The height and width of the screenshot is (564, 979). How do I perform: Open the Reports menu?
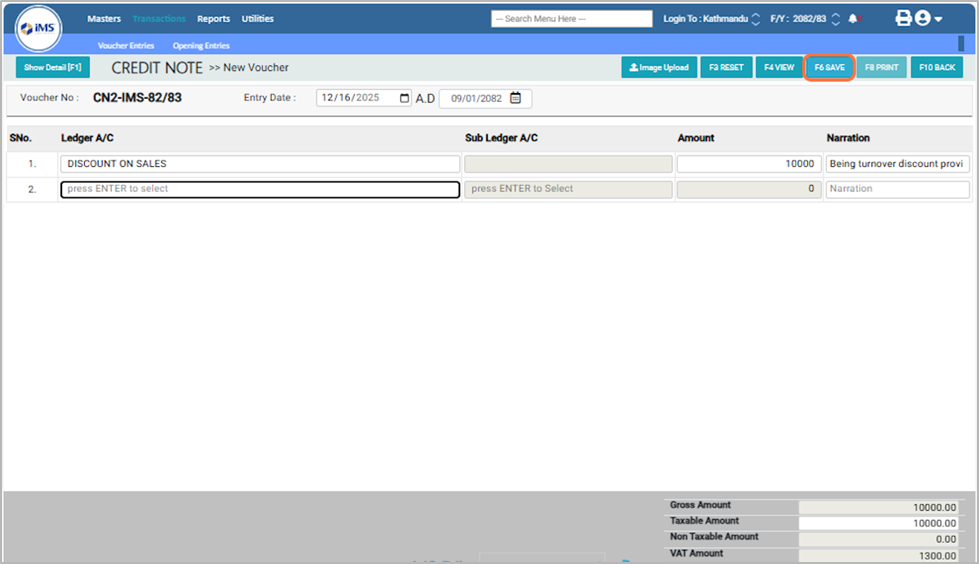213,19
